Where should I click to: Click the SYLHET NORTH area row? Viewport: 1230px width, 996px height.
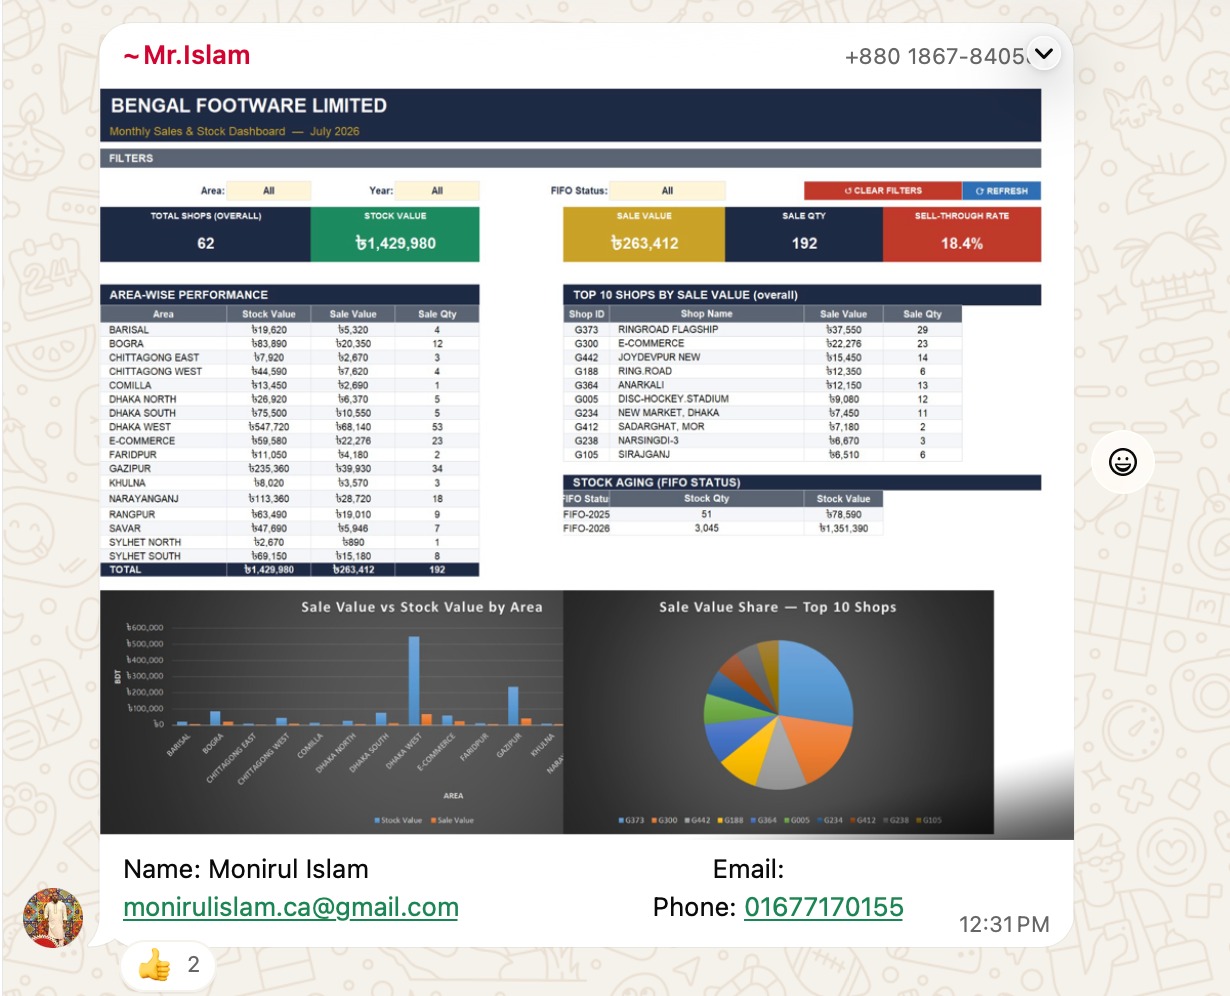click(x=290, y=542)
